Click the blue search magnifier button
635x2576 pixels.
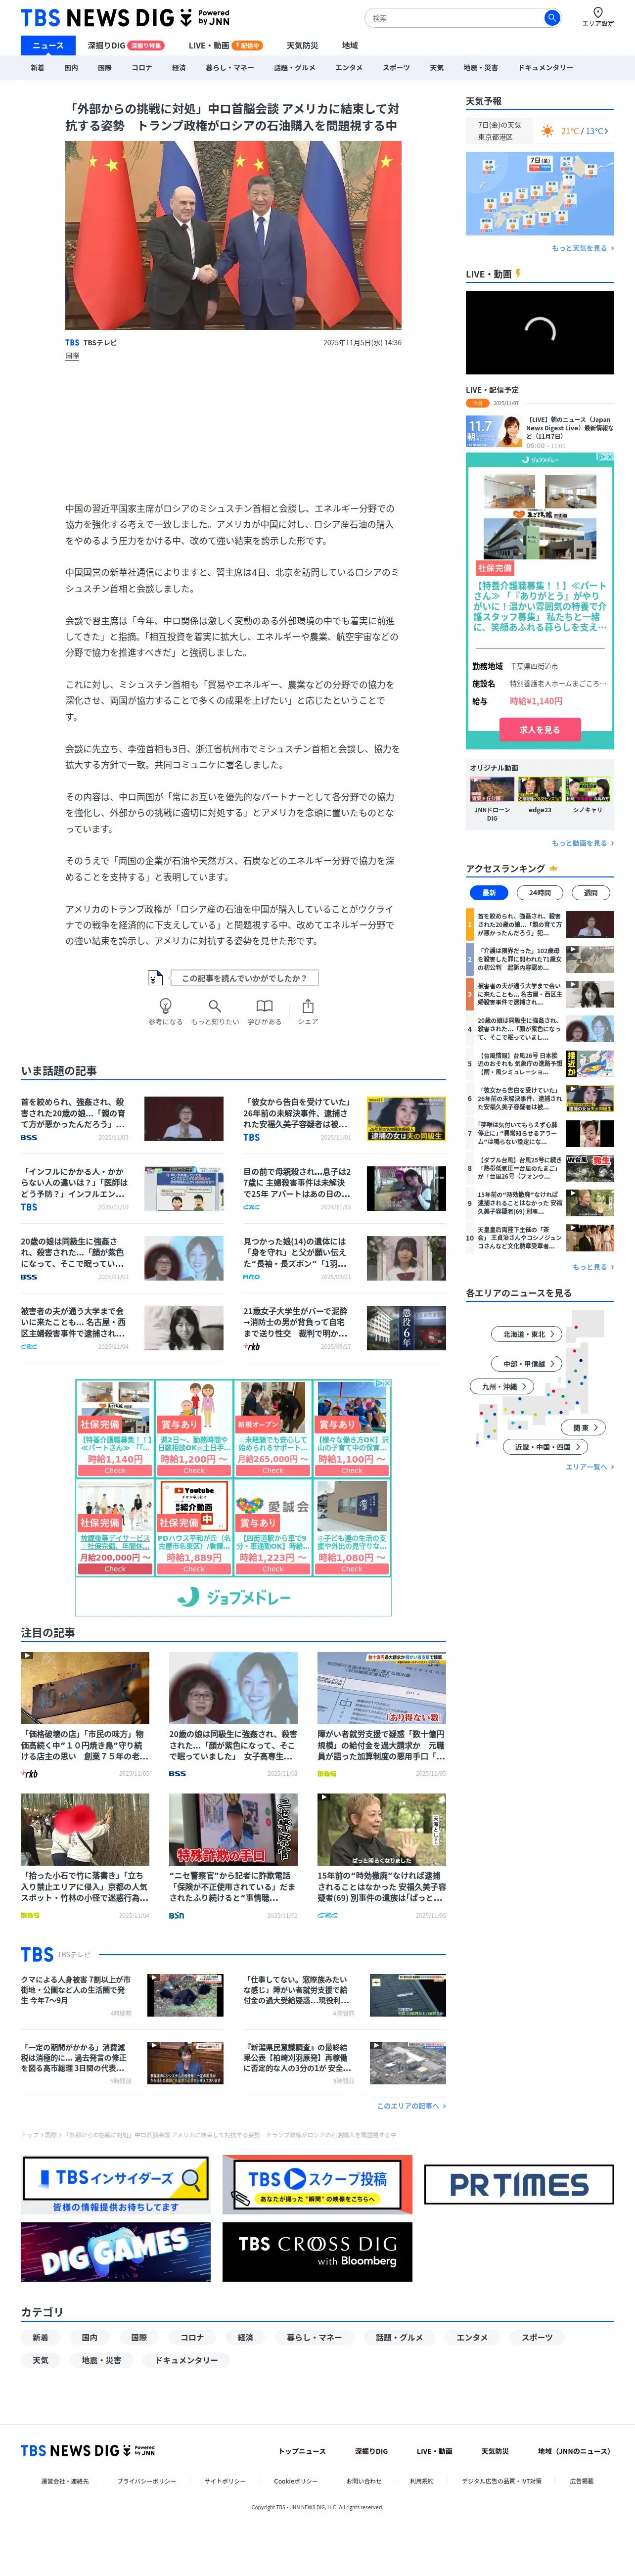(x=551, y=18)
